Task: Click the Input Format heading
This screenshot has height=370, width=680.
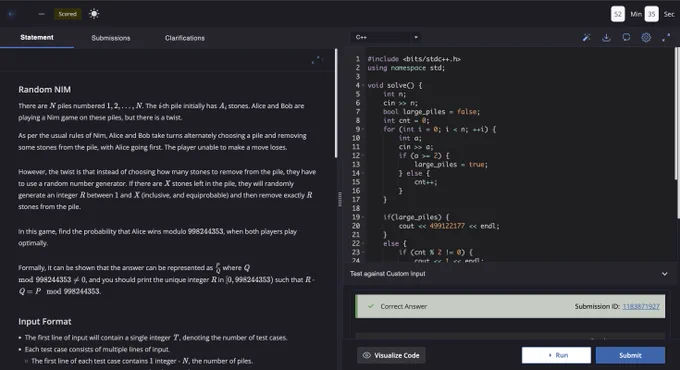Action: point(45,322)
